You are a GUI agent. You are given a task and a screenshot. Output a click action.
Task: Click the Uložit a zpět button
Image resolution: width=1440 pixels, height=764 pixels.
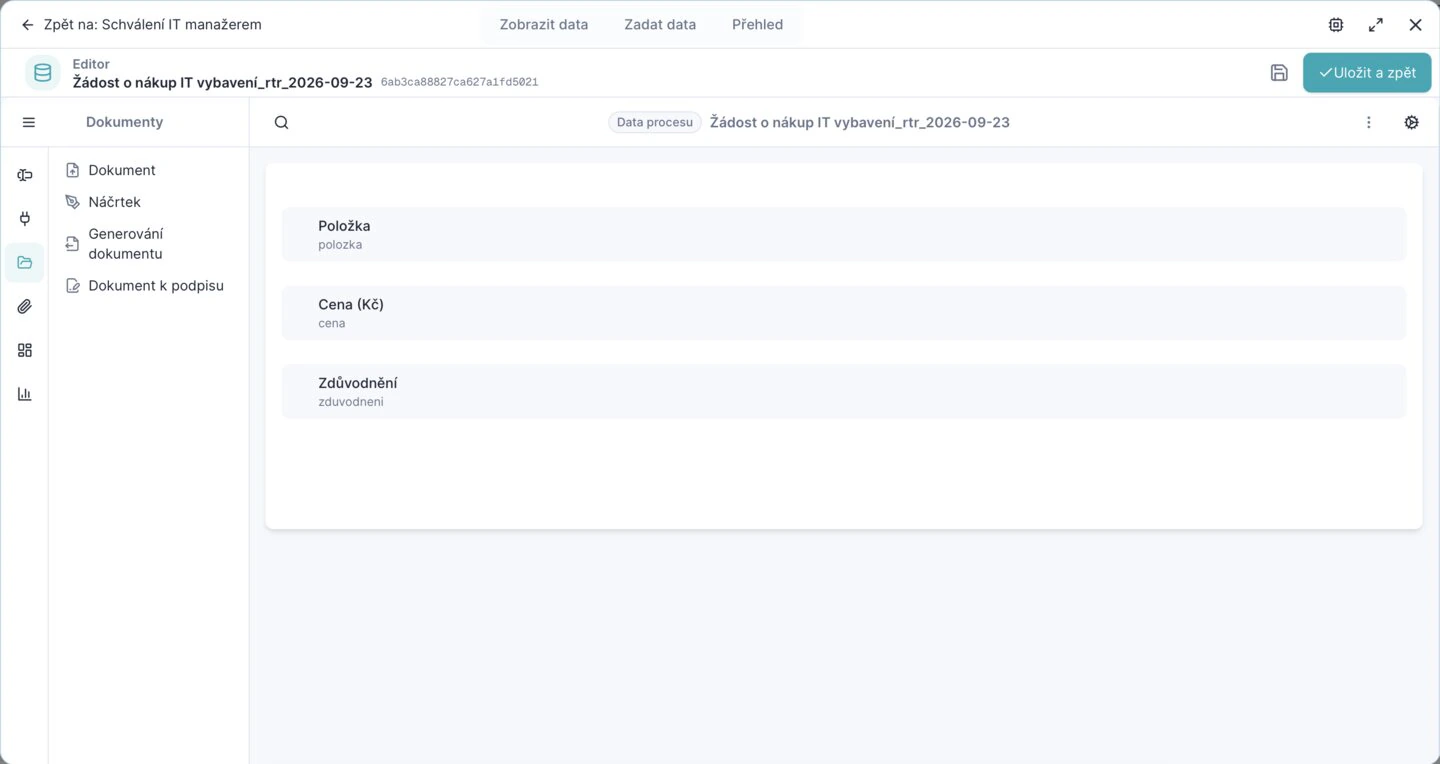tap(1367, 73)
